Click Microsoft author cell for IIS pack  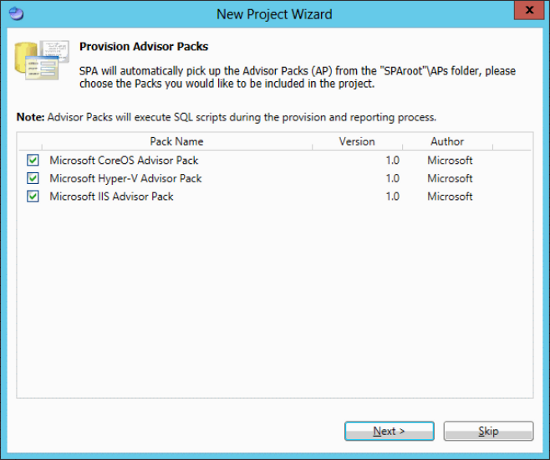click(x=450, y=196)
